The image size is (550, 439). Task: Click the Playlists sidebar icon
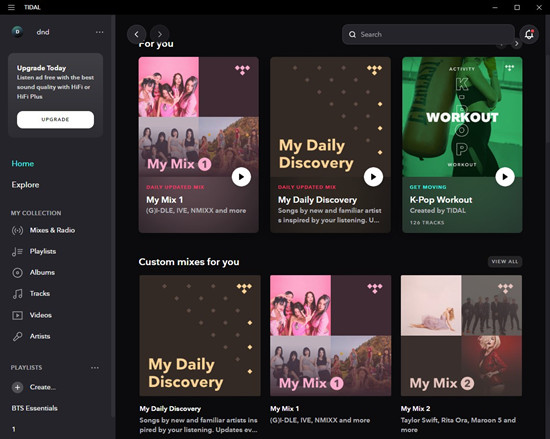(18, 251)
